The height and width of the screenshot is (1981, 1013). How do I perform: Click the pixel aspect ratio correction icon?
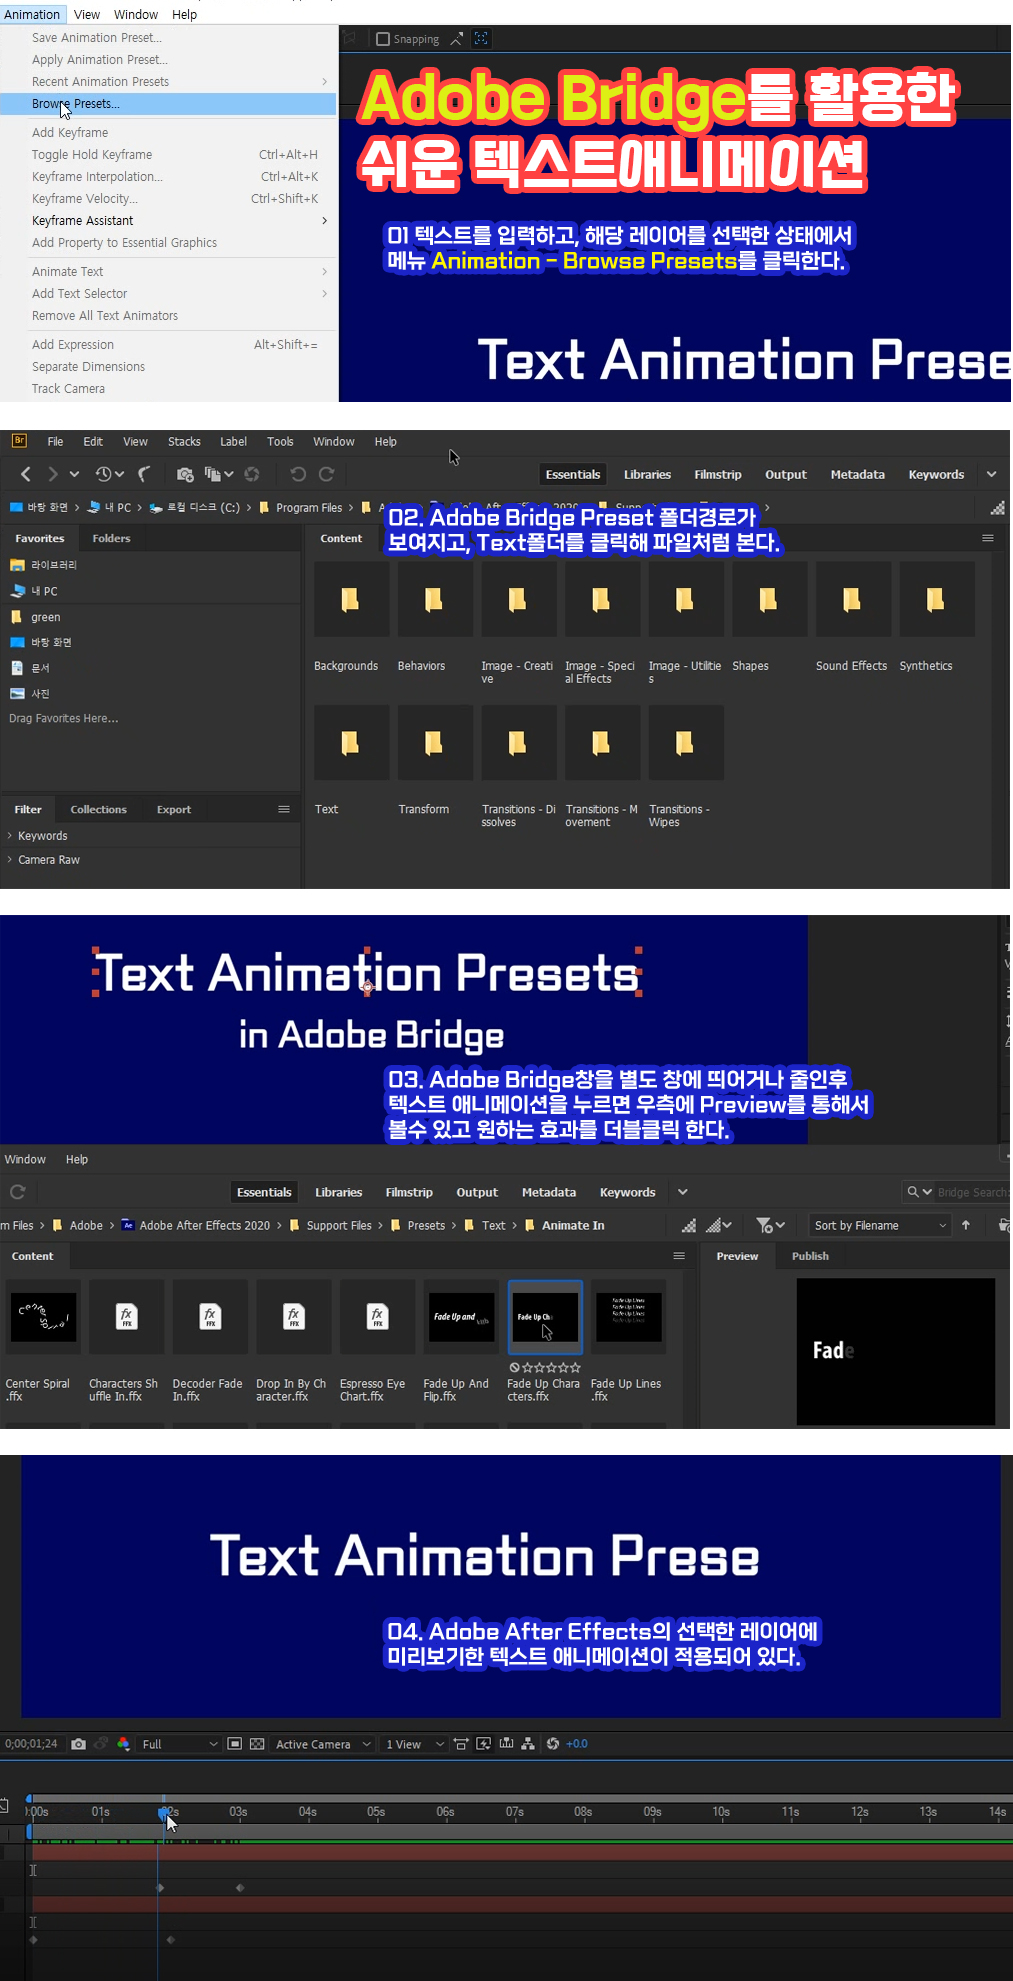(x=461, y=1744)
